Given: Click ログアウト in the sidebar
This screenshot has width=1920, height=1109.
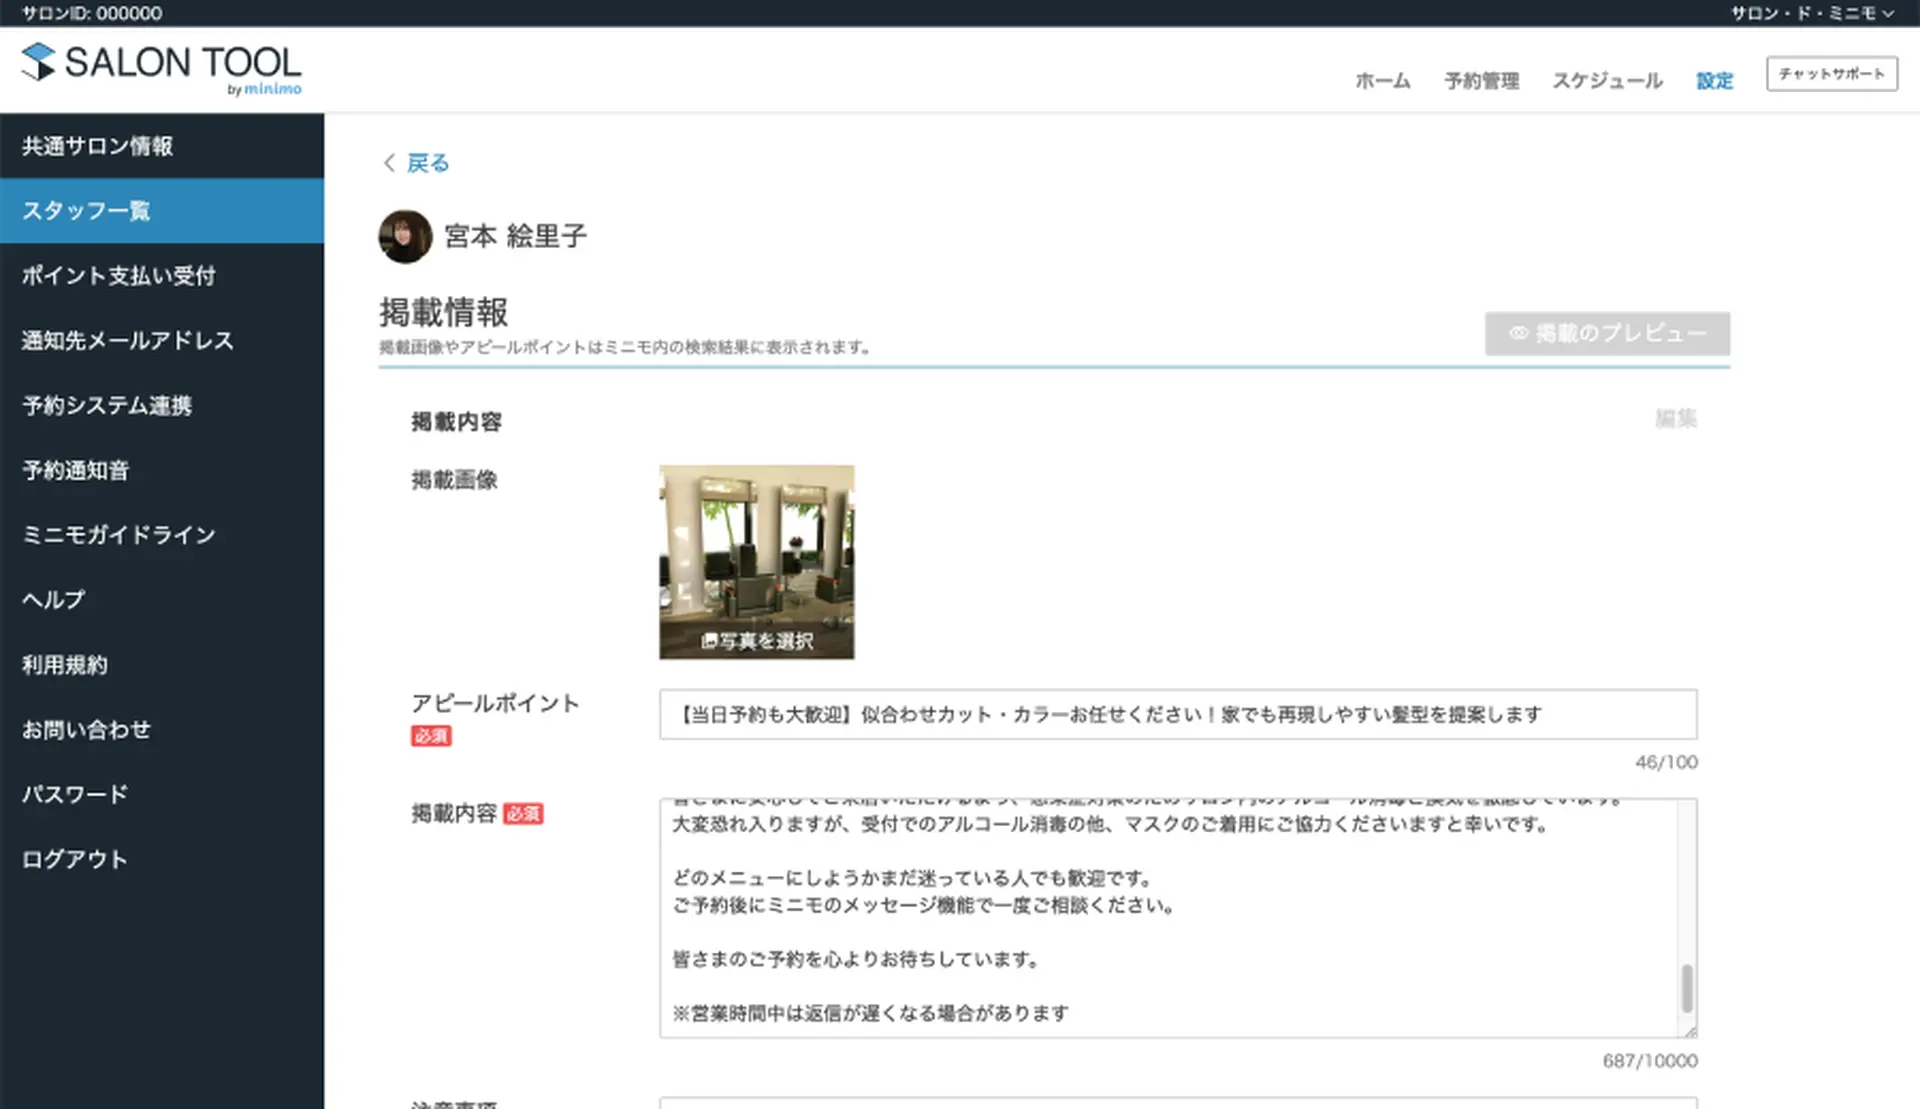Looking at the screenshot, I should tap(73, 858).
